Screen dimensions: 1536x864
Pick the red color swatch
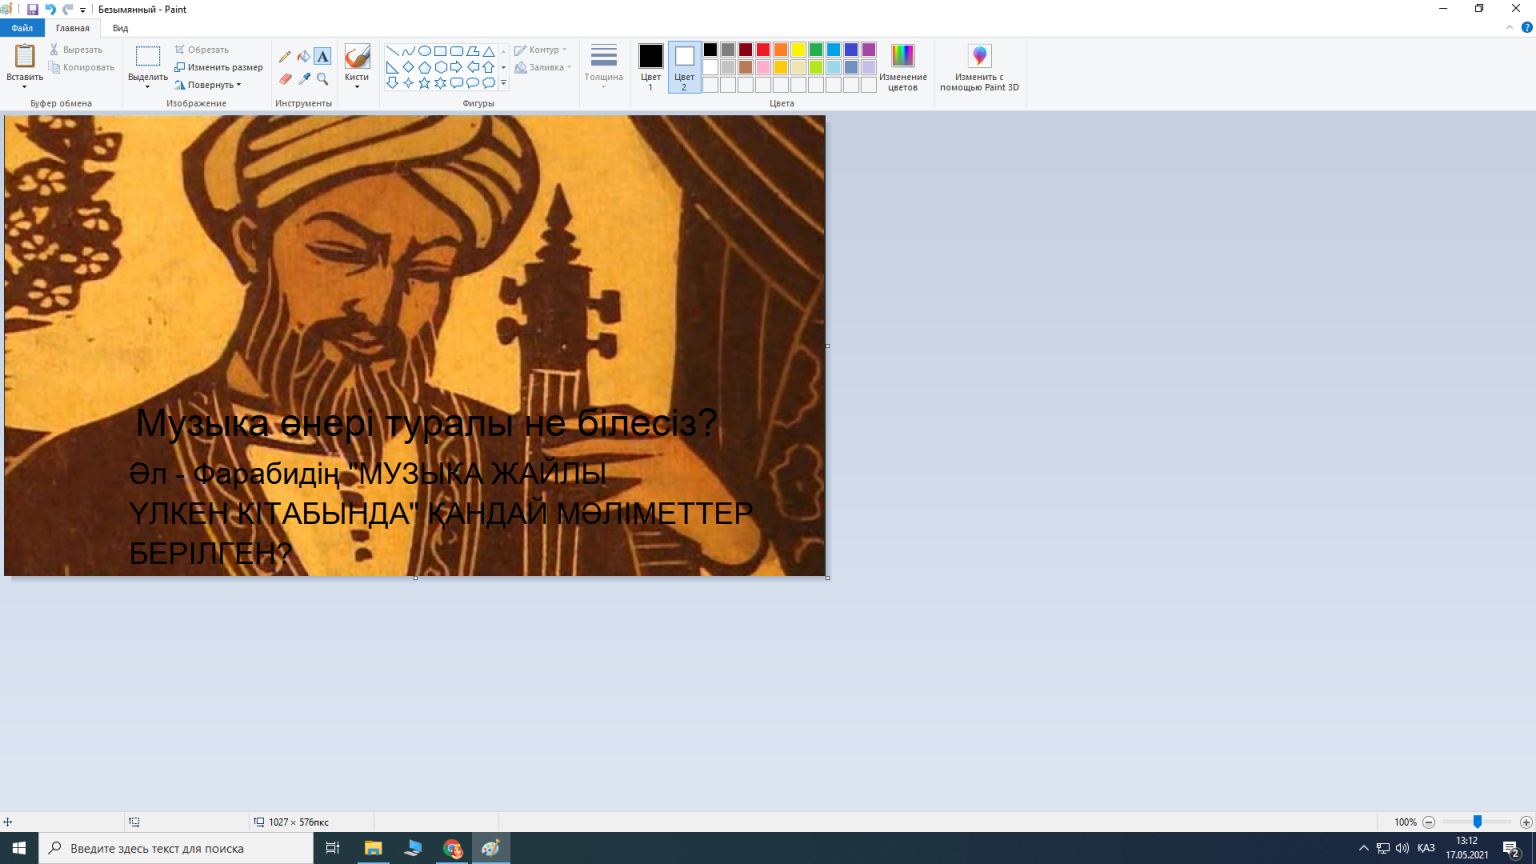(763, 50)
